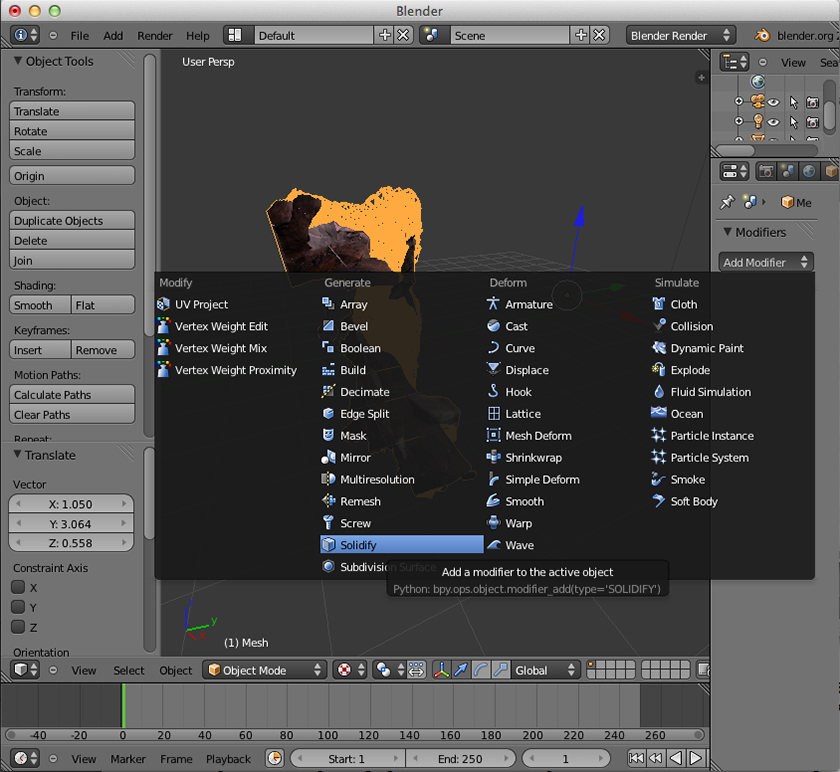Screen dimensions: 840x772
Task: Enable the Z constraint axis checkbox
Action: 18,627
